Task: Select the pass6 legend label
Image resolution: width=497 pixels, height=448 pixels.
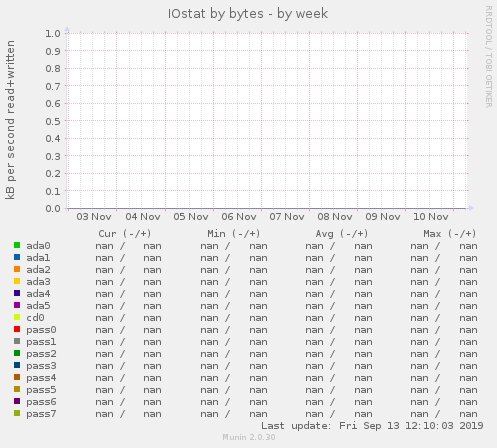Action: pyautogui.click(x=41, y=402)
